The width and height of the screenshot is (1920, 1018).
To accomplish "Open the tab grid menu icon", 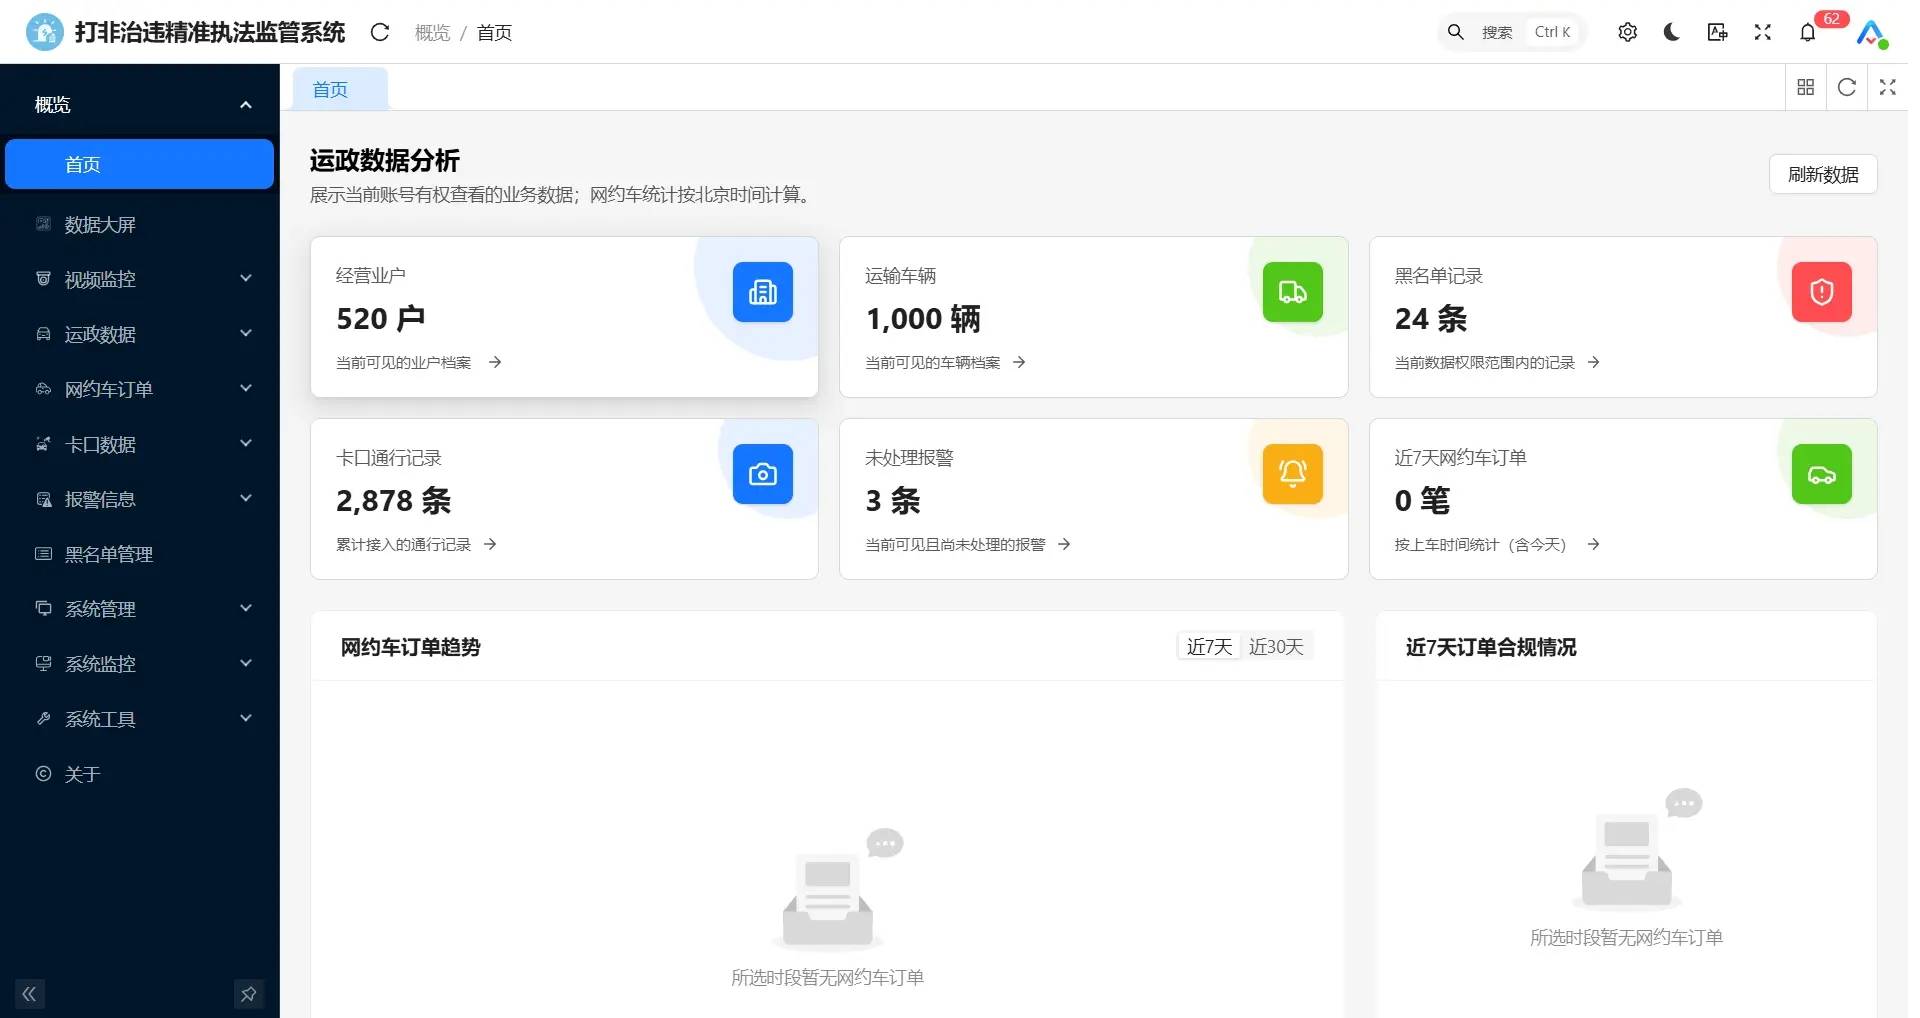I will [x=1805, y=87].
